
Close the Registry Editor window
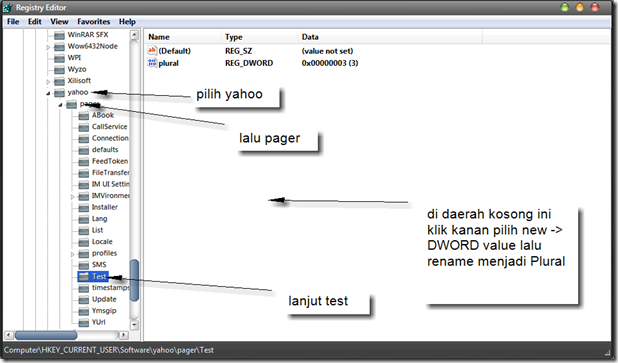[595, 7]
